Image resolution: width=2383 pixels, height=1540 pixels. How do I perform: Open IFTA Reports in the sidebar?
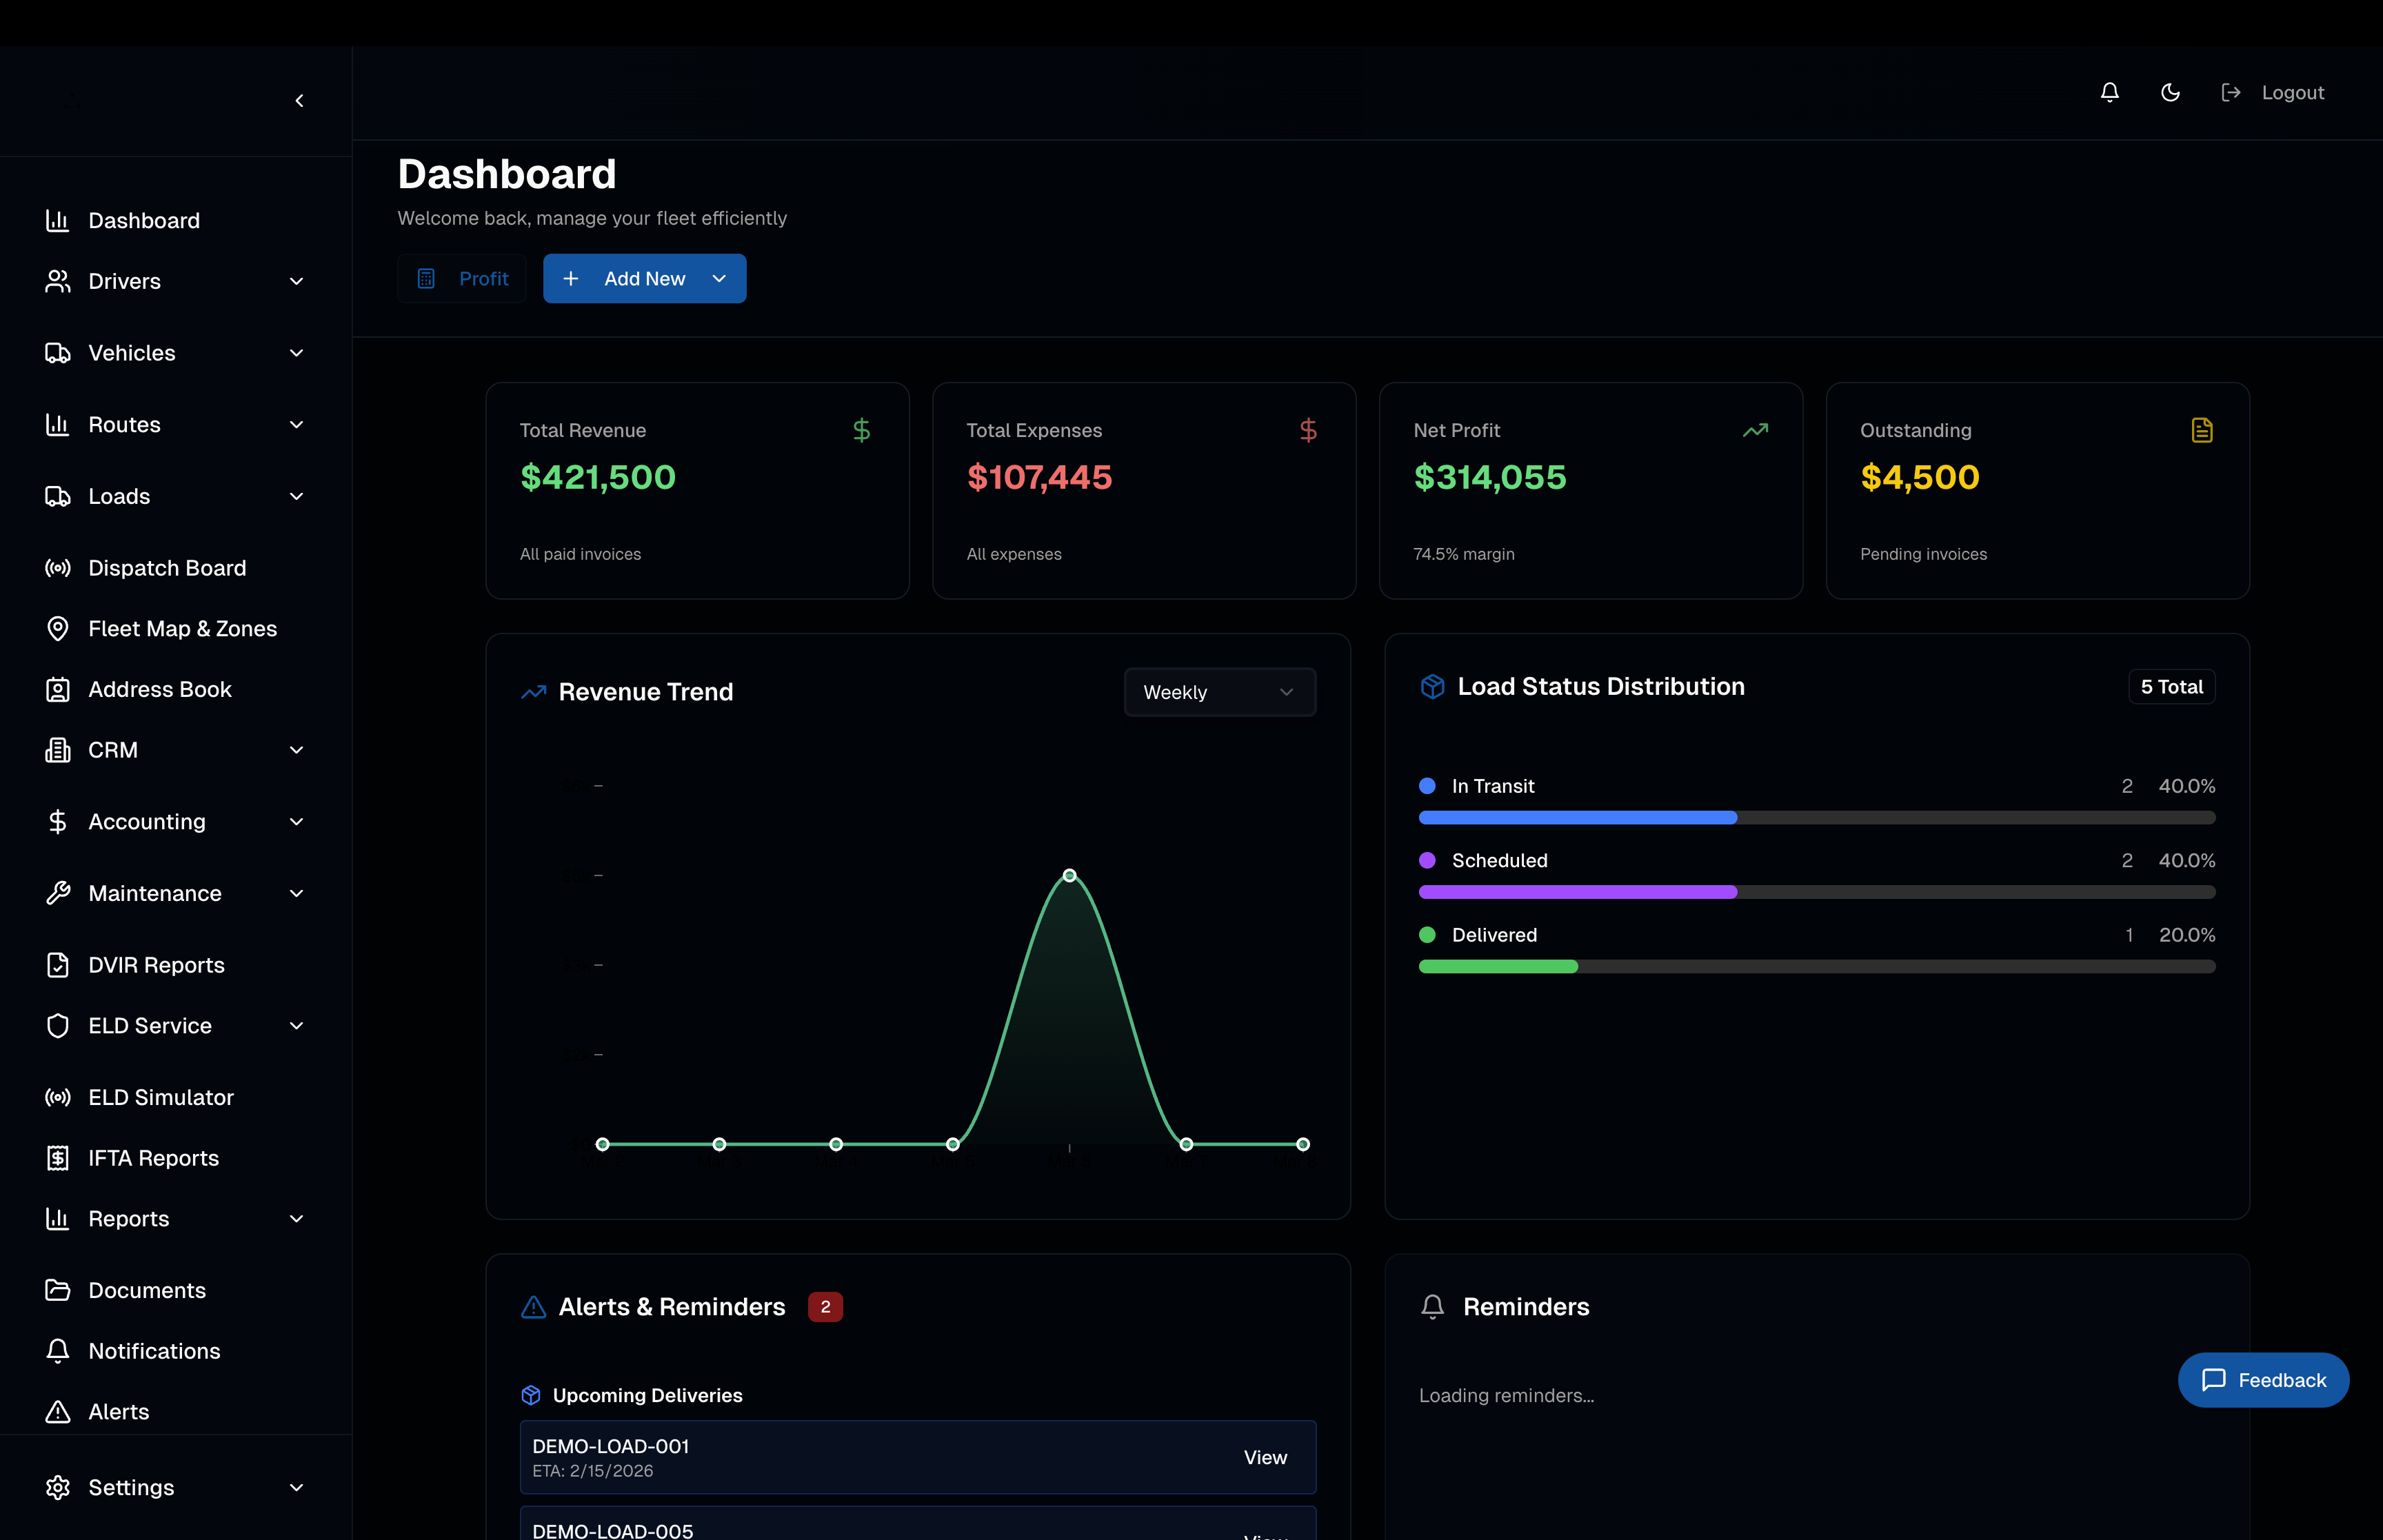(x=153, y=1158)
